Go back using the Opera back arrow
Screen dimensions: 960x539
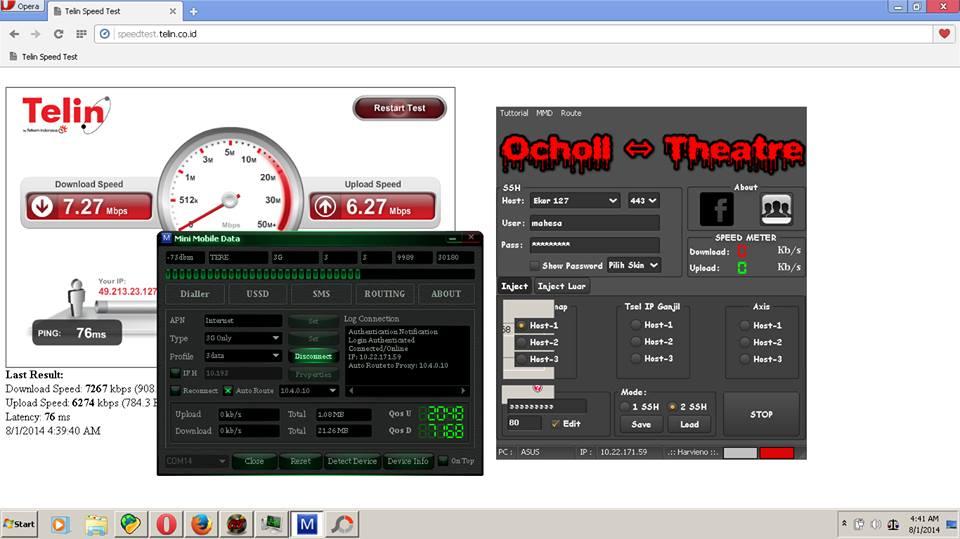14,34
